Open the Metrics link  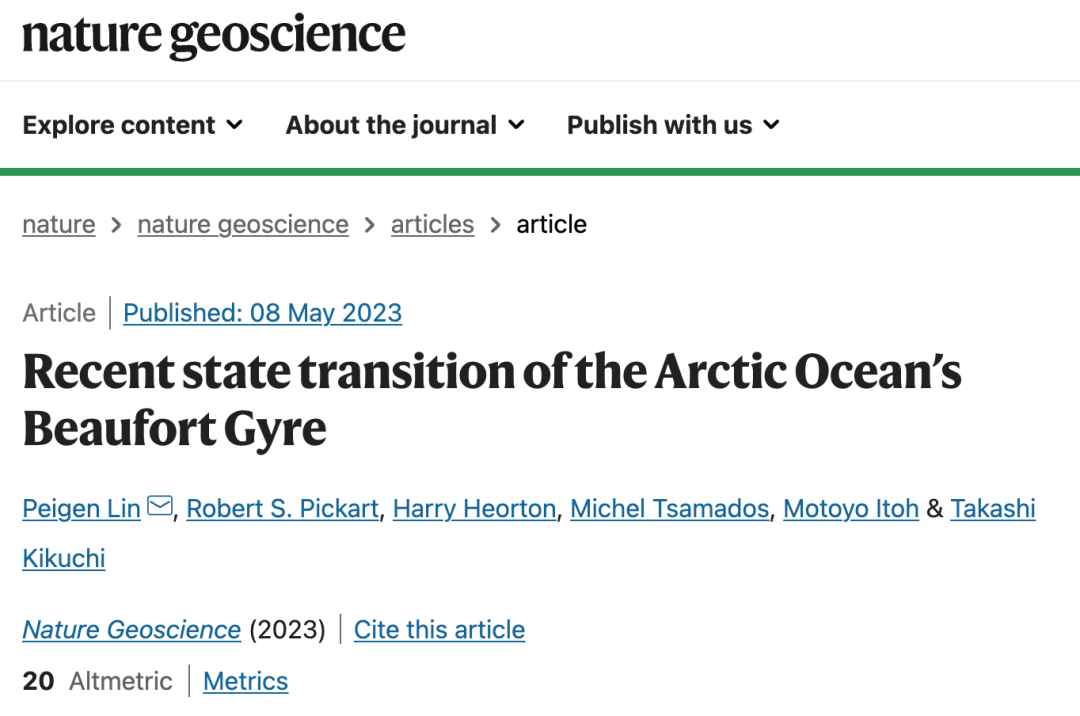[245, 682]
